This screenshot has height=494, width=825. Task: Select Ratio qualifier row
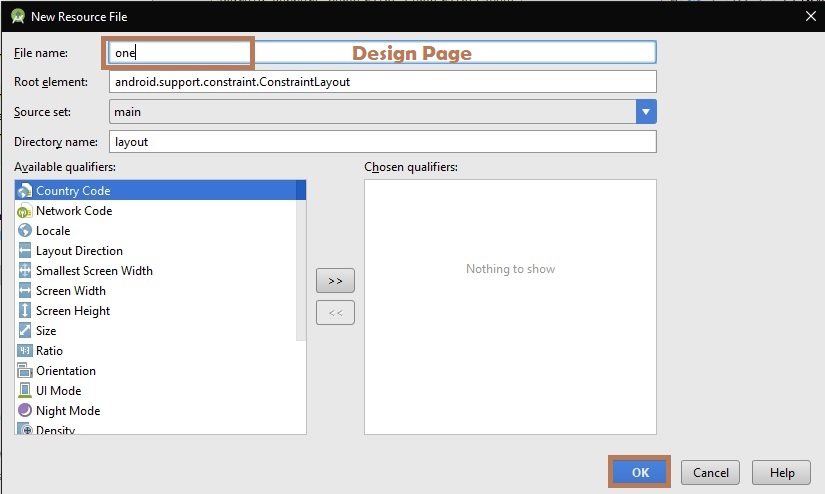(160, 350)
